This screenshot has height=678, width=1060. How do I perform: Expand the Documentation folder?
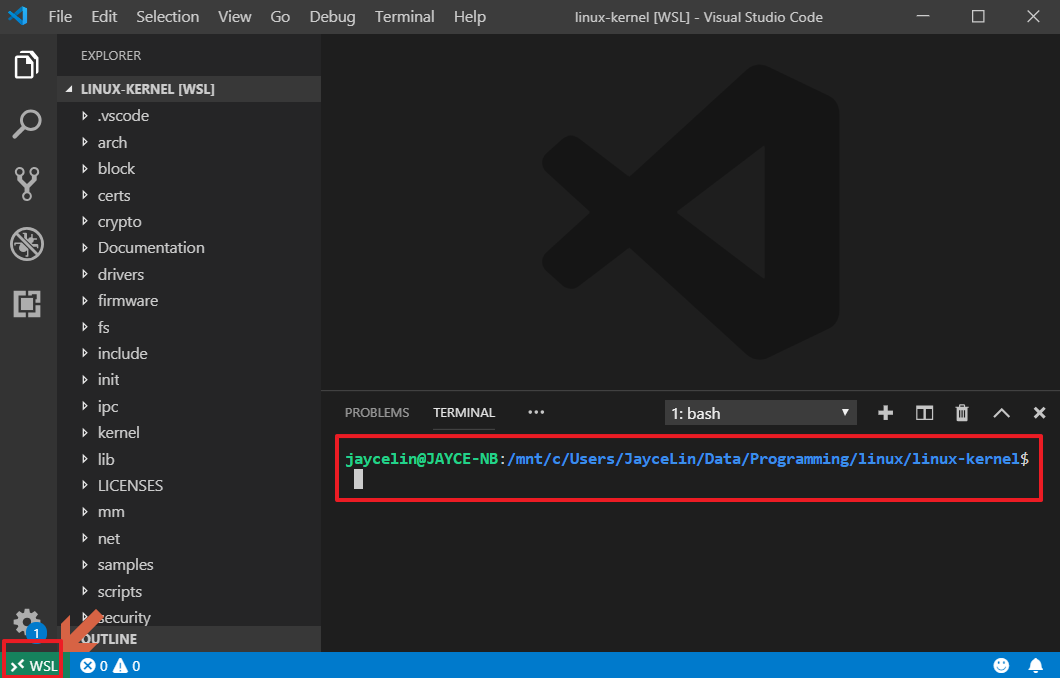[189, 247]
